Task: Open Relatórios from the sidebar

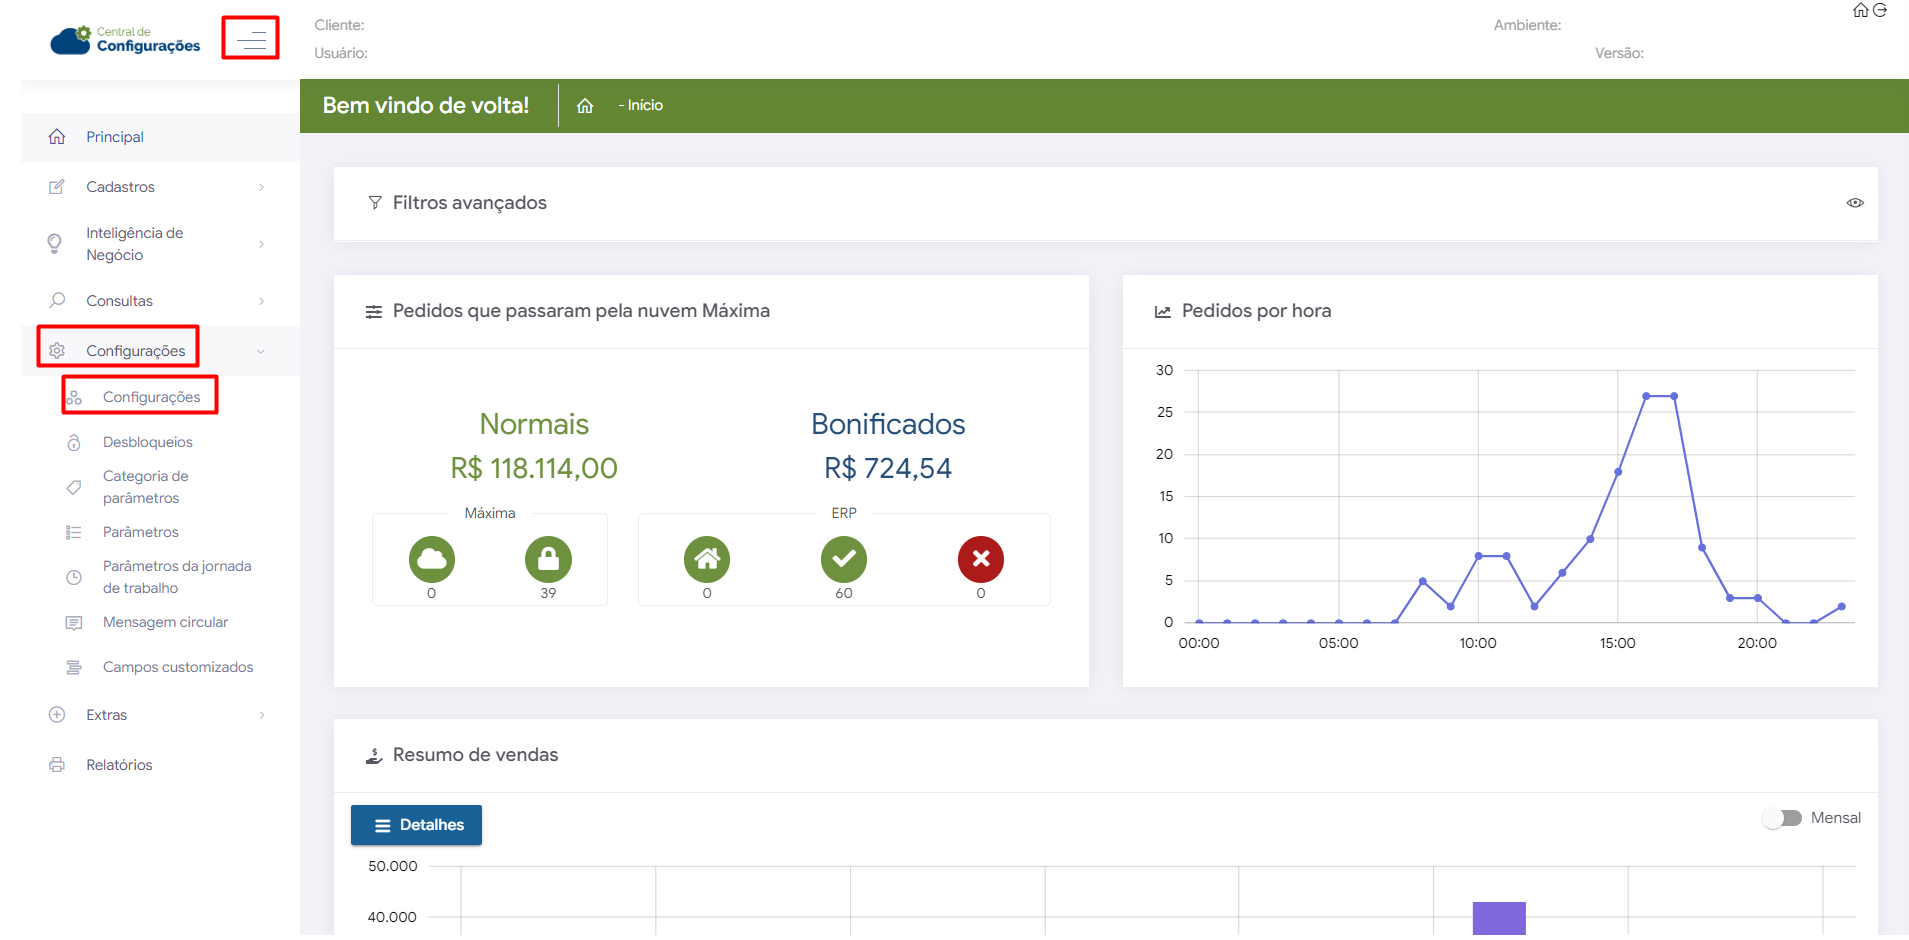Action: coord(119,765)
